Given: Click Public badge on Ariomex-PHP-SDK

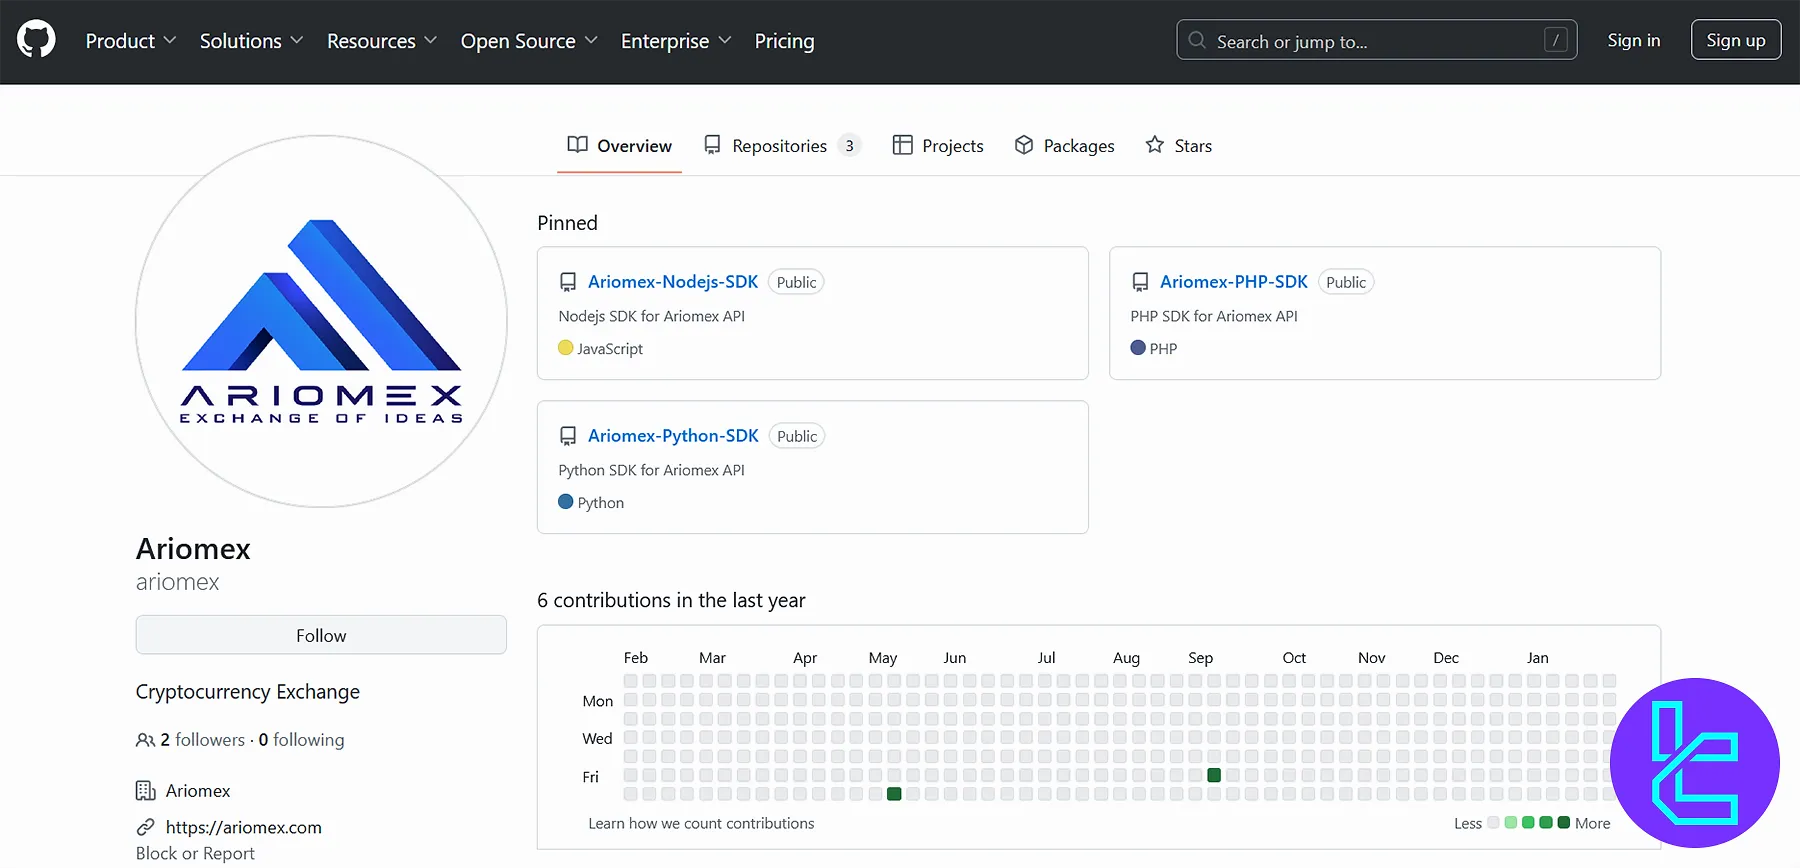Looking at the screenshot, I should pyautogui.click(x=1346, y=282).
